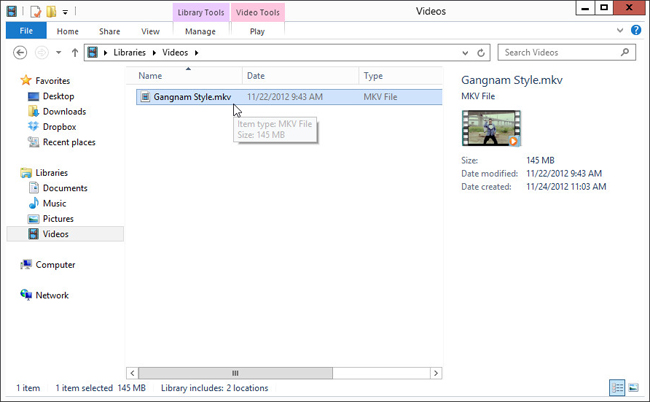Click the video preview thumbnail
Image resolution: width=650 pixels, height=402 pixels.
point(491,128)
